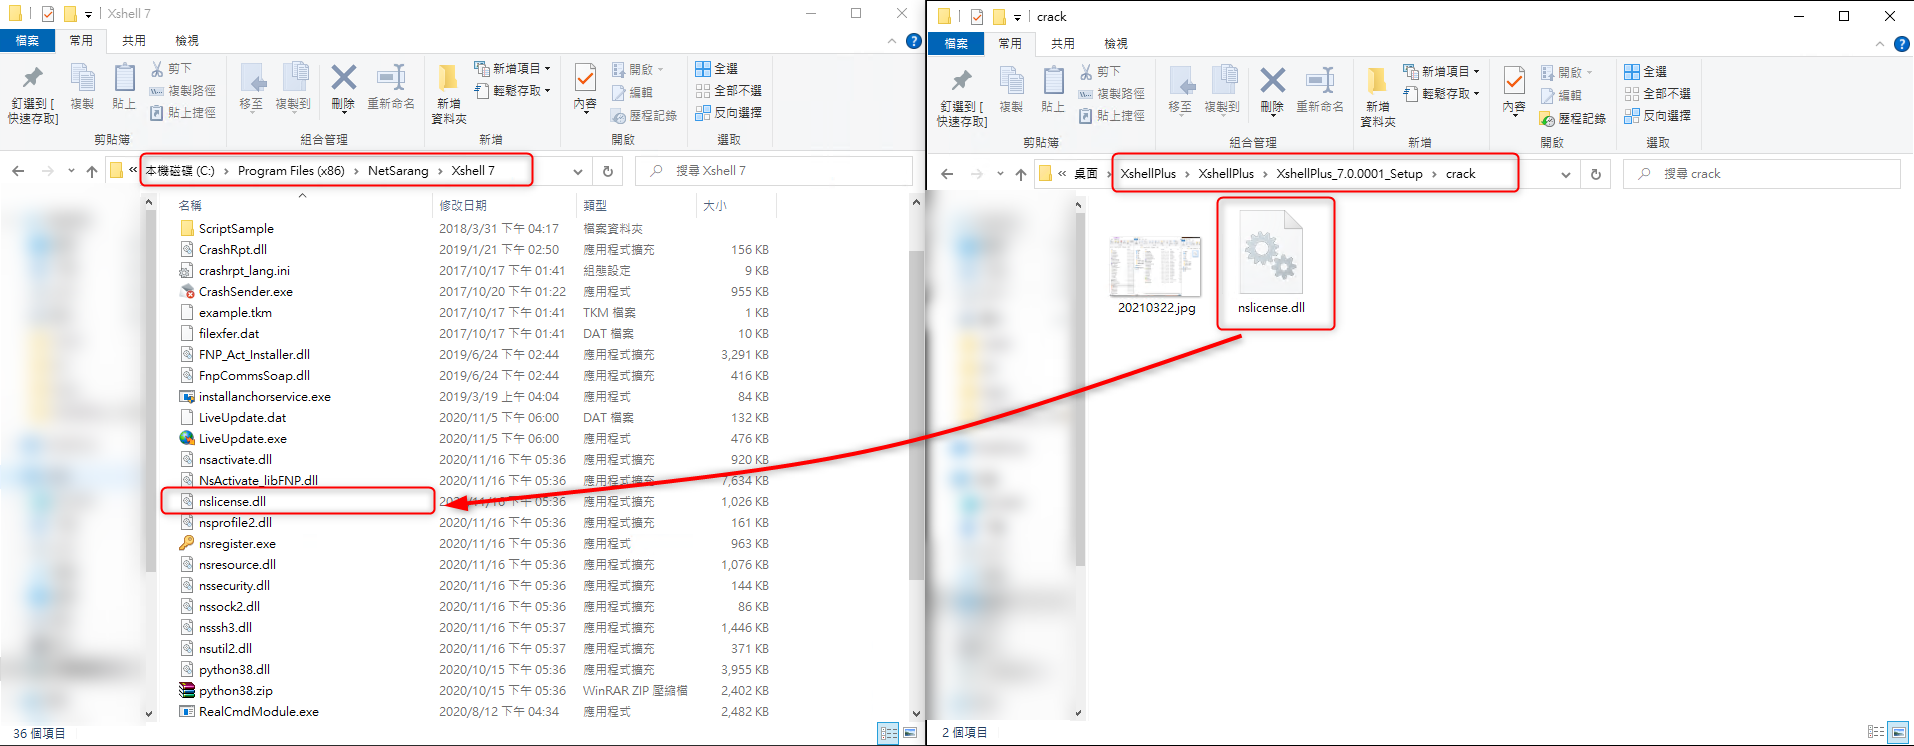Click Invert selection (反向選擇) in Xshell 7 ribbon
This screenshot has width=1914, height=746.
728,113
